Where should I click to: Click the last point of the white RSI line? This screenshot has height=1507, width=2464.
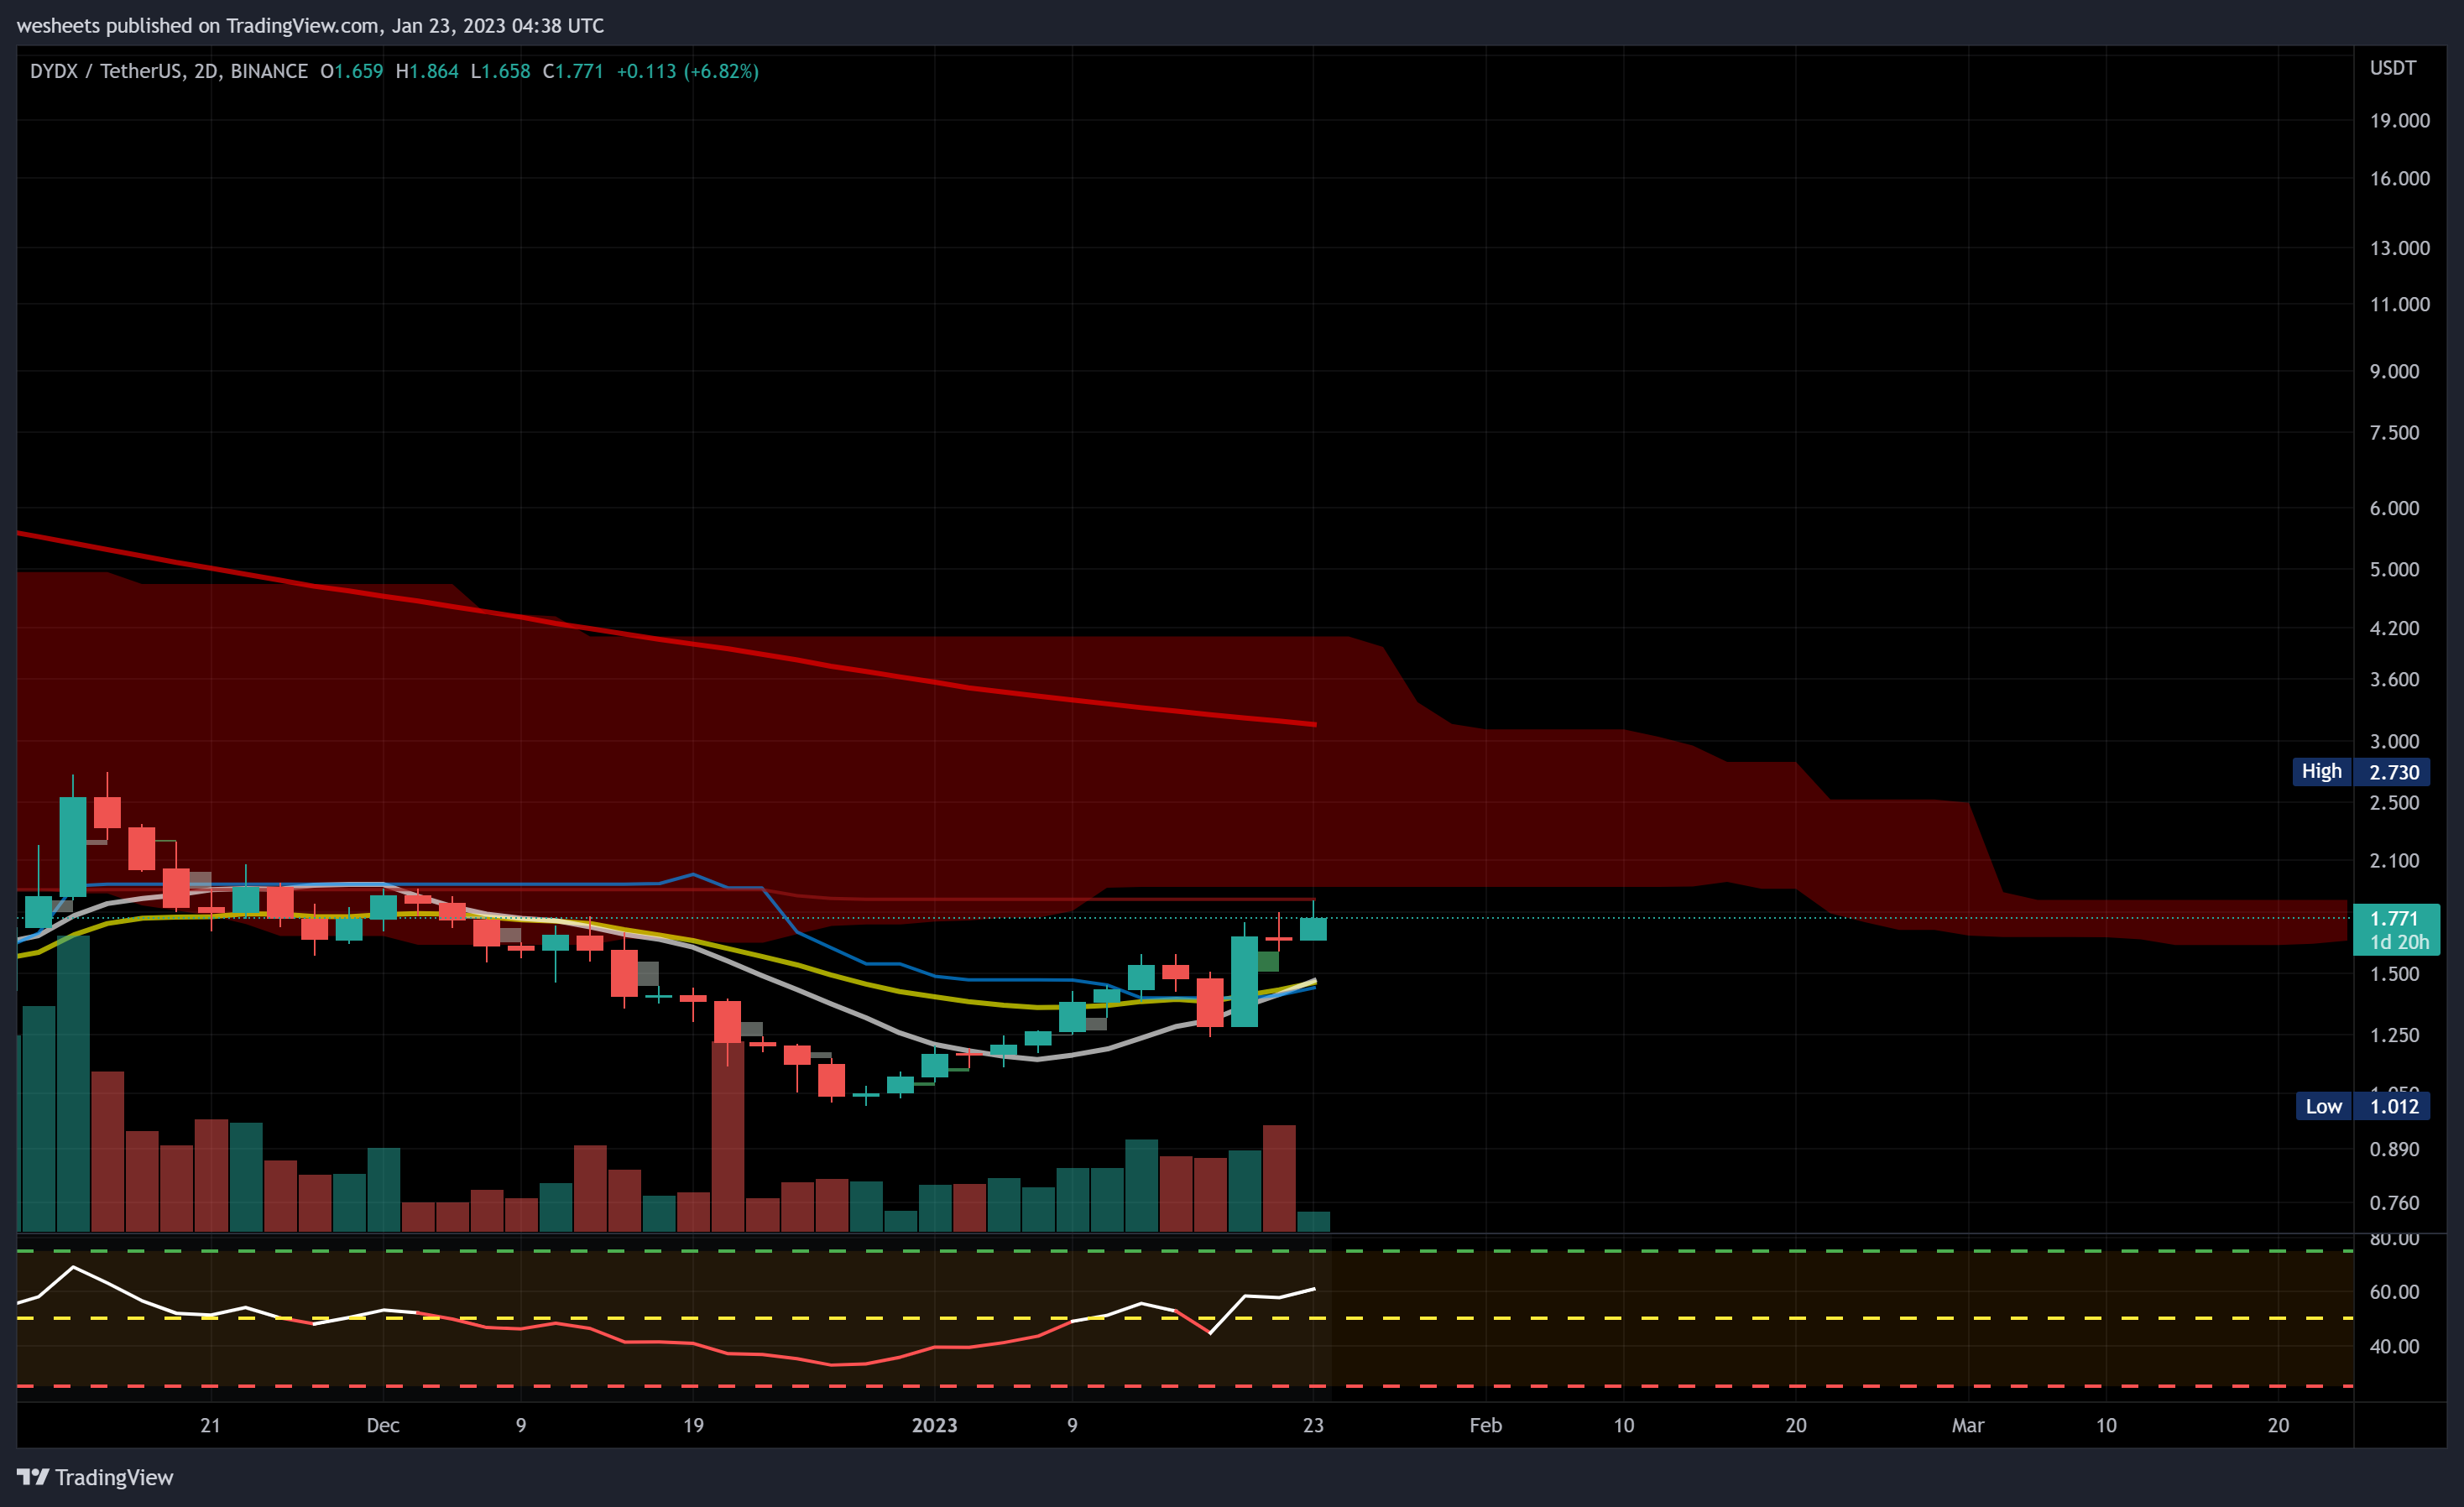(1313, 1289)
